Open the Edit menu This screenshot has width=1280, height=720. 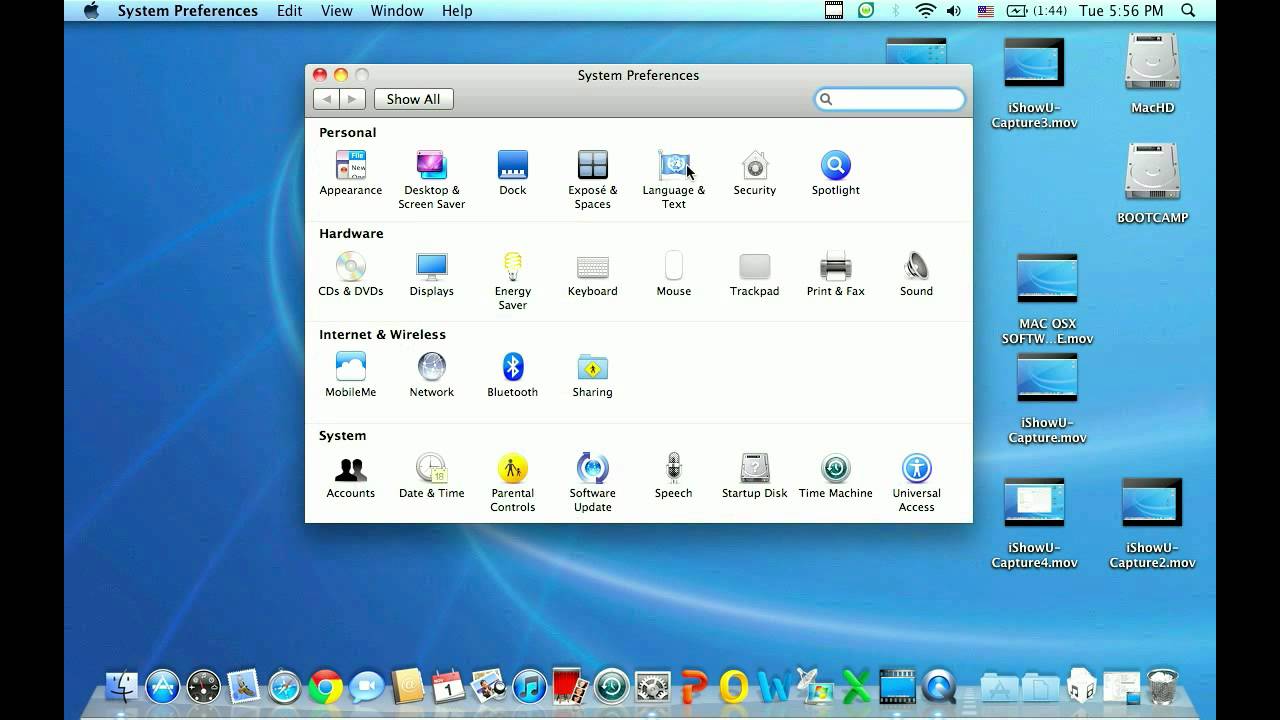pyautogui.click(x=289, y=11)
